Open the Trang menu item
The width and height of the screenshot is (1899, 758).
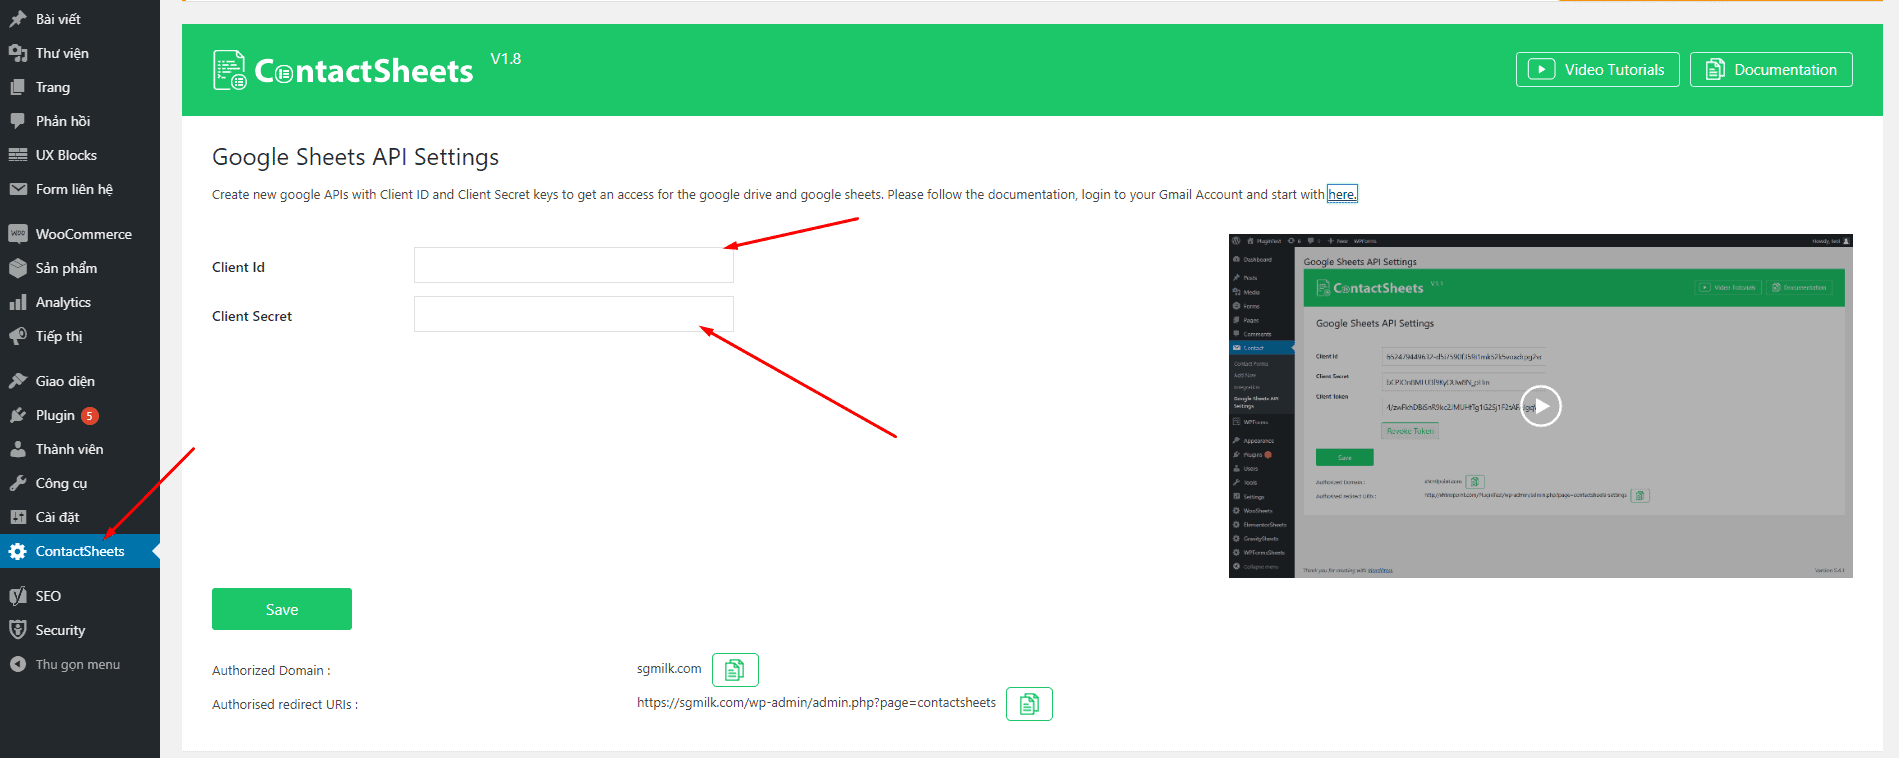pos(80,87)
